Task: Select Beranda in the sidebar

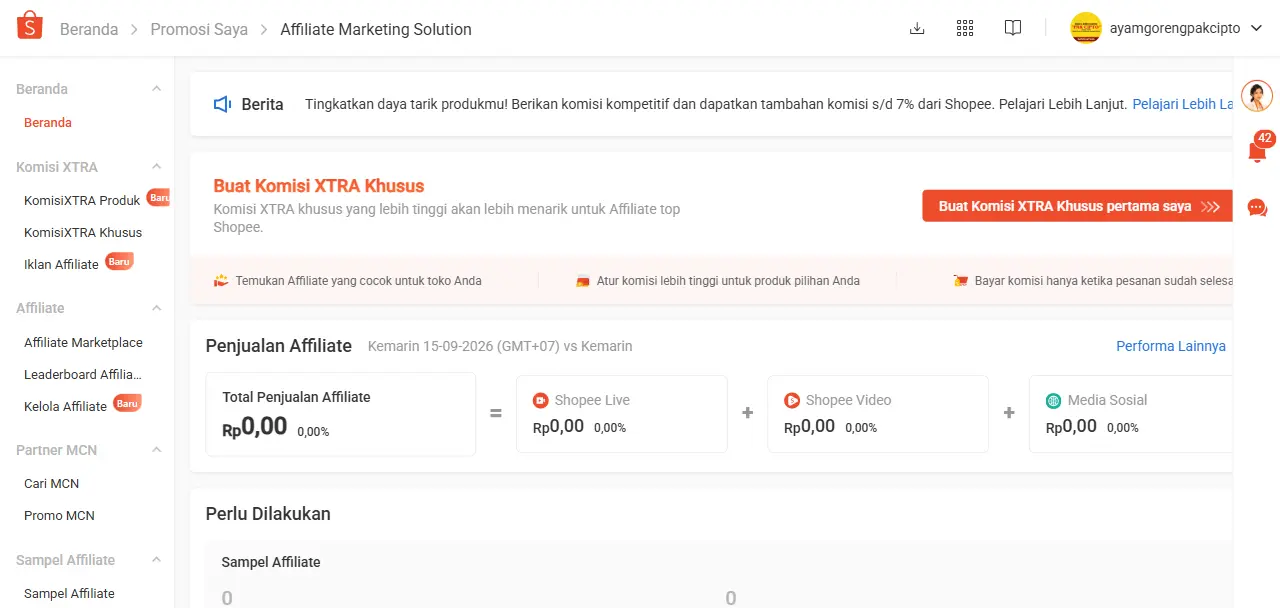Action: point(48,123)
